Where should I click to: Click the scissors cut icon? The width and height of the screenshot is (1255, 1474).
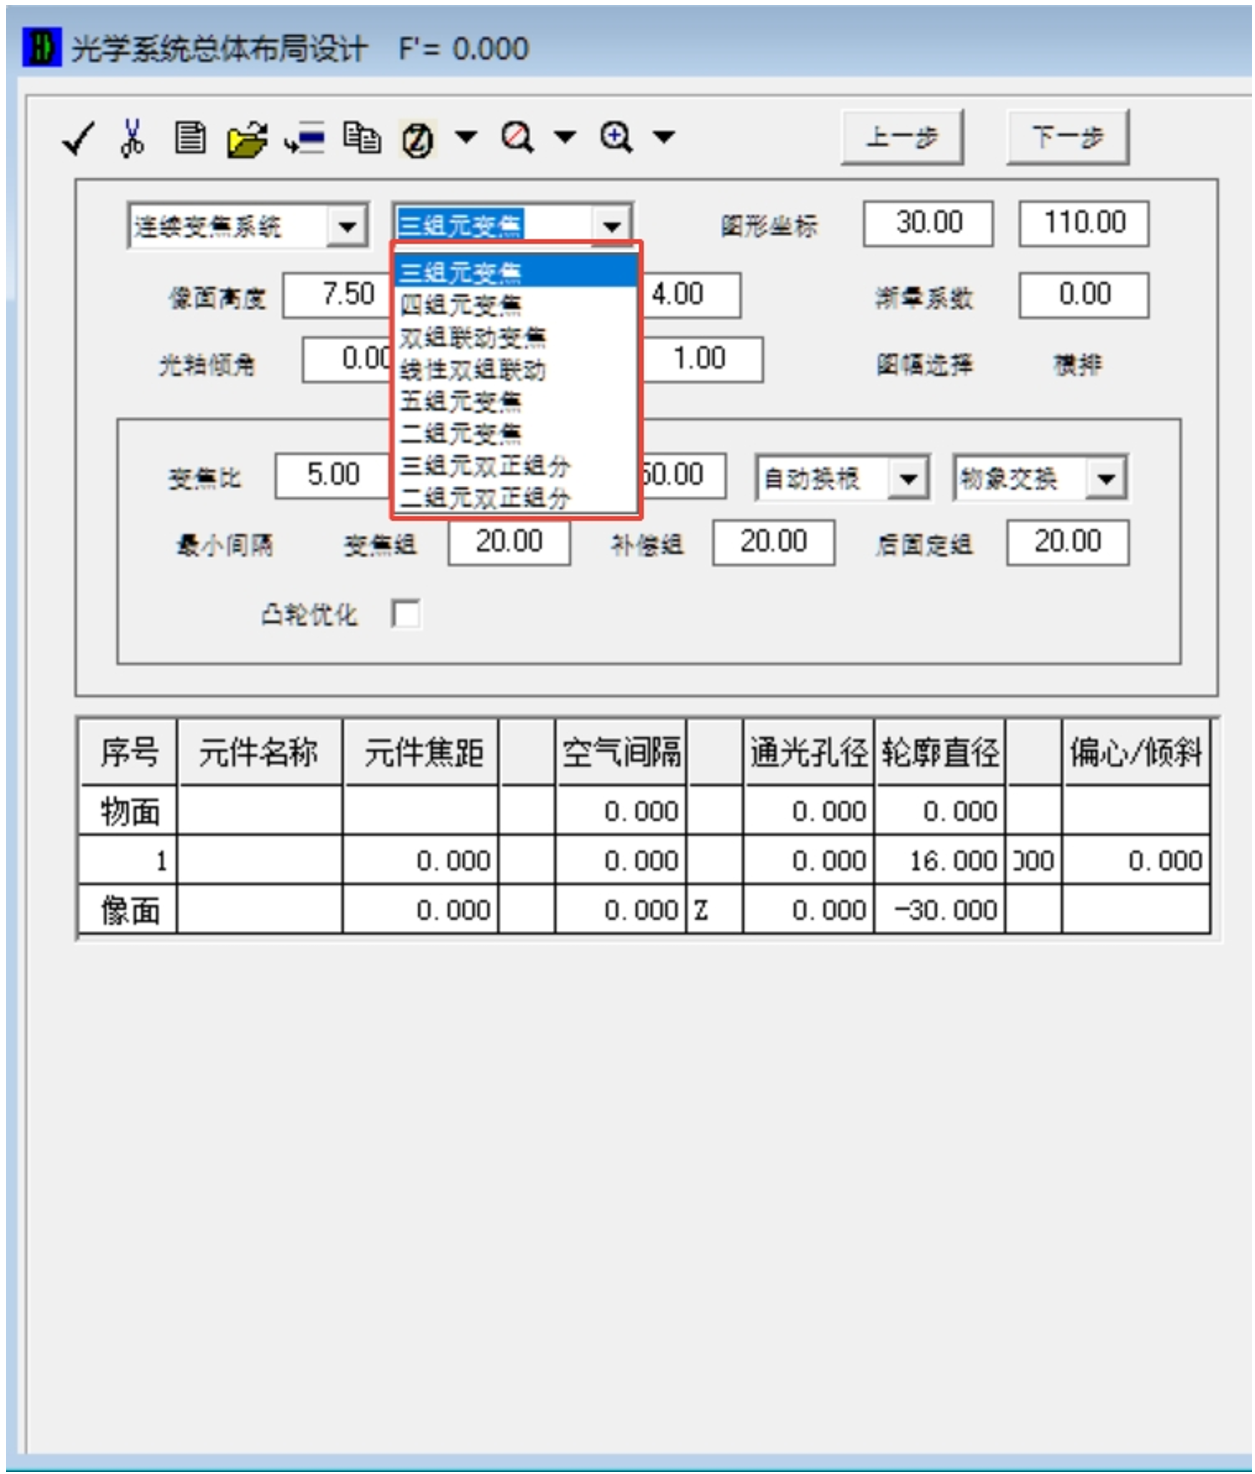coord(132,138)
